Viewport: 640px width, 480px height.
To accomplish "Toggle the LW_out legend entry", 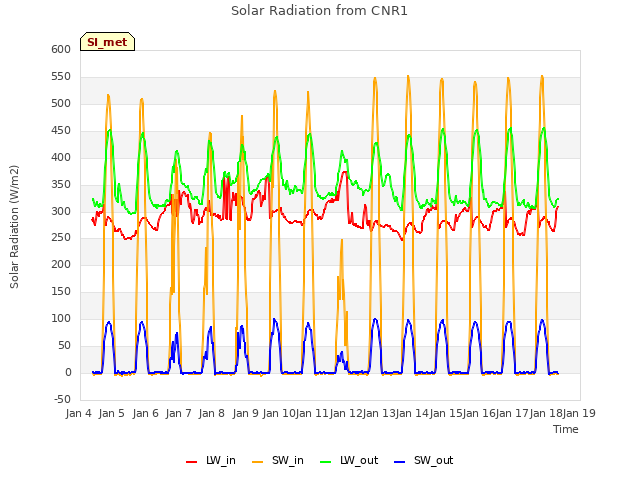I will point(349,461).
